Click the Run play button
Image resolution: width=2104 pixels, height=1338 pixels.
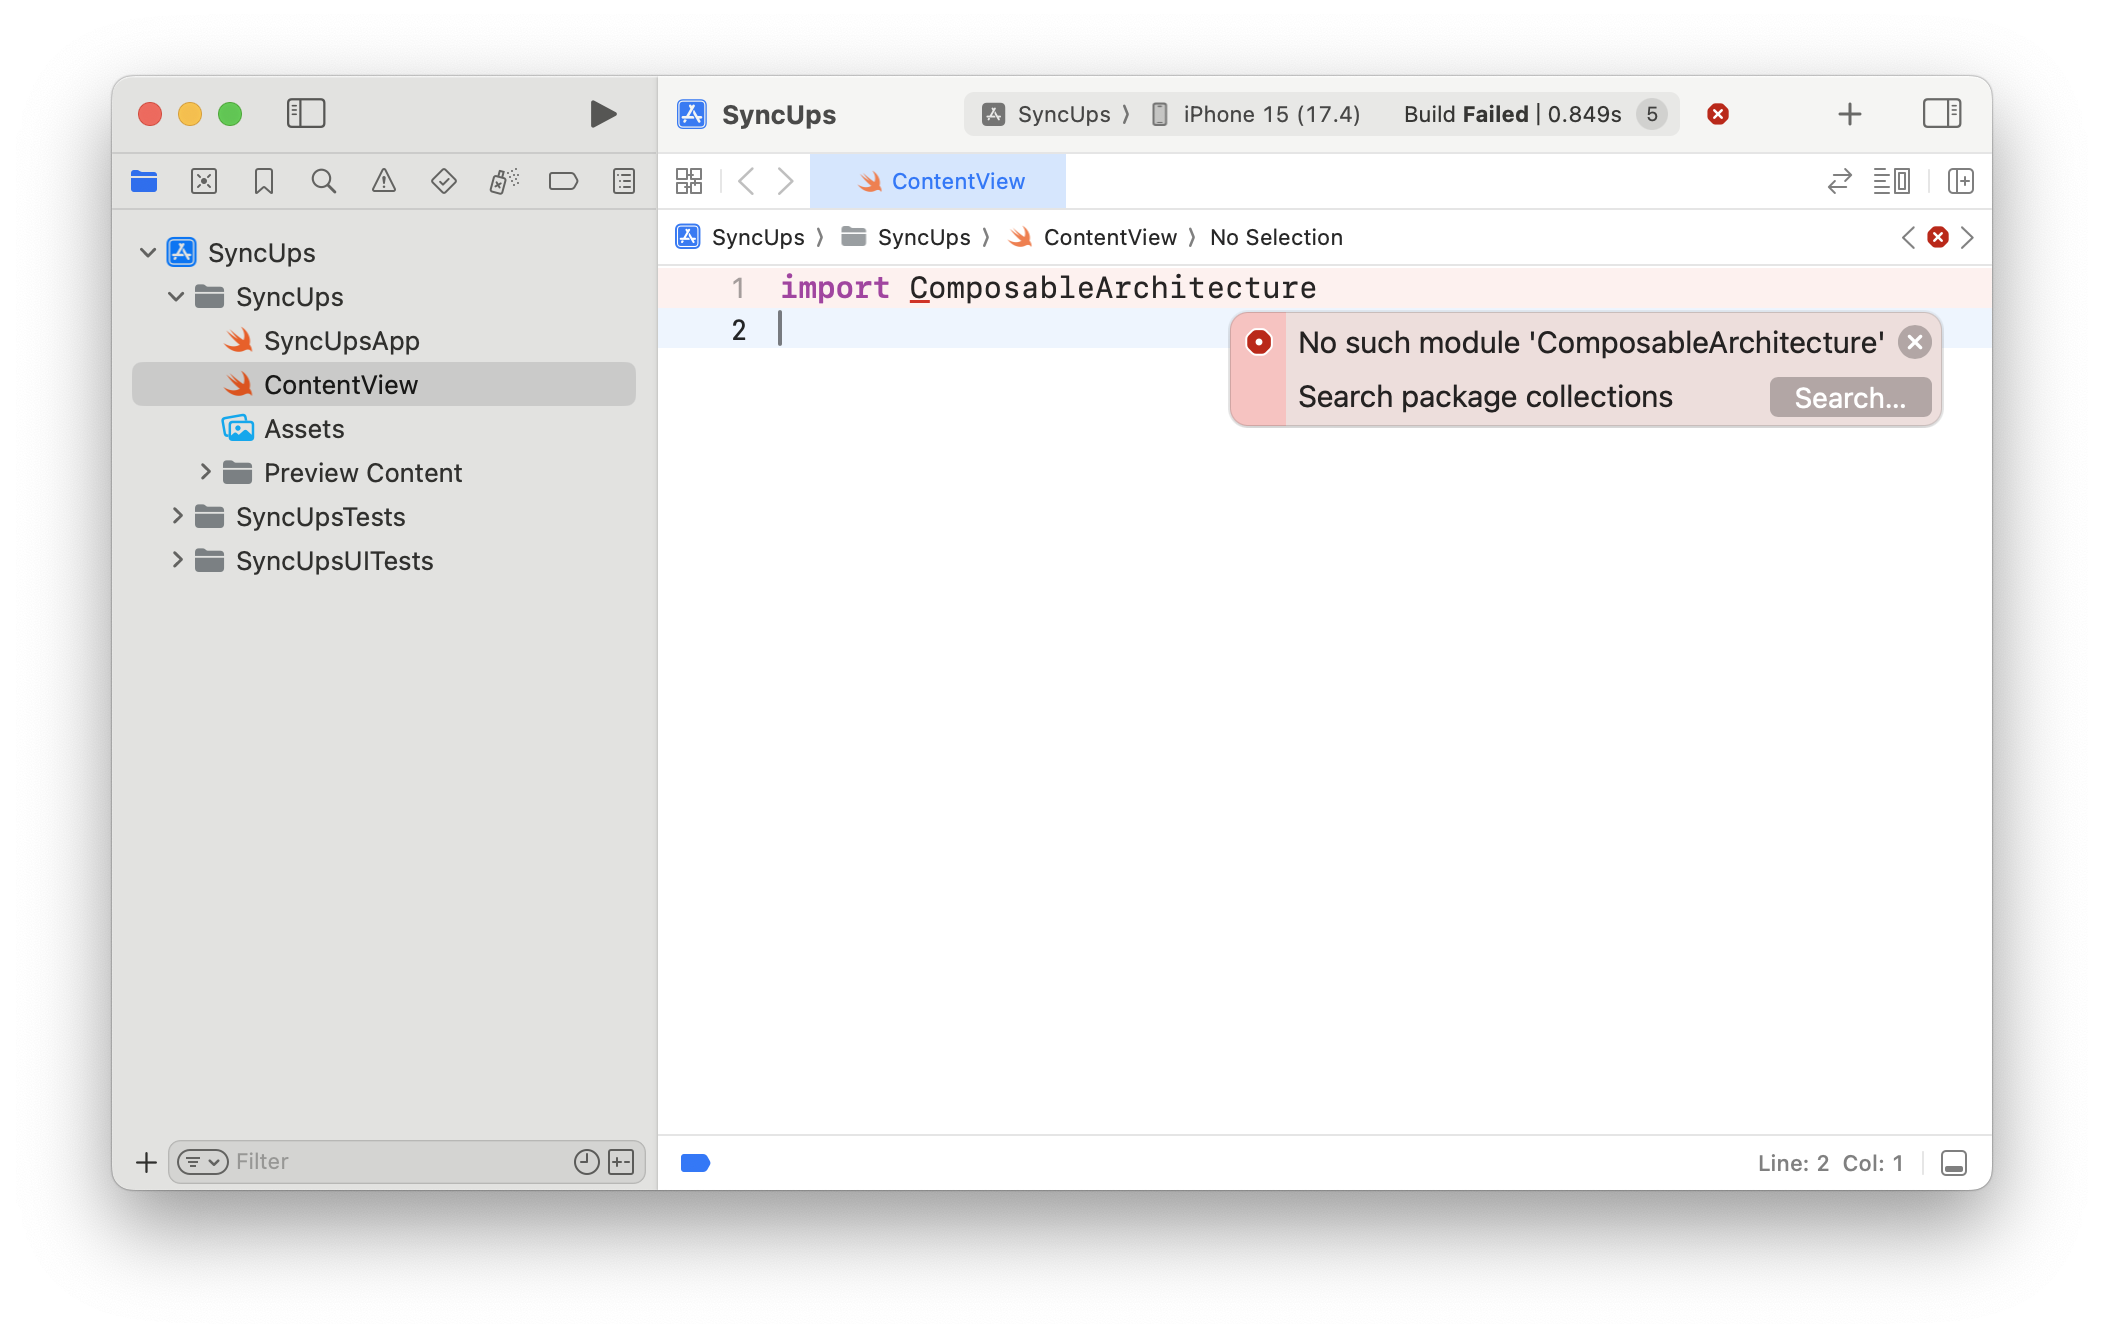pyautogui.click(x=603, y=114)
